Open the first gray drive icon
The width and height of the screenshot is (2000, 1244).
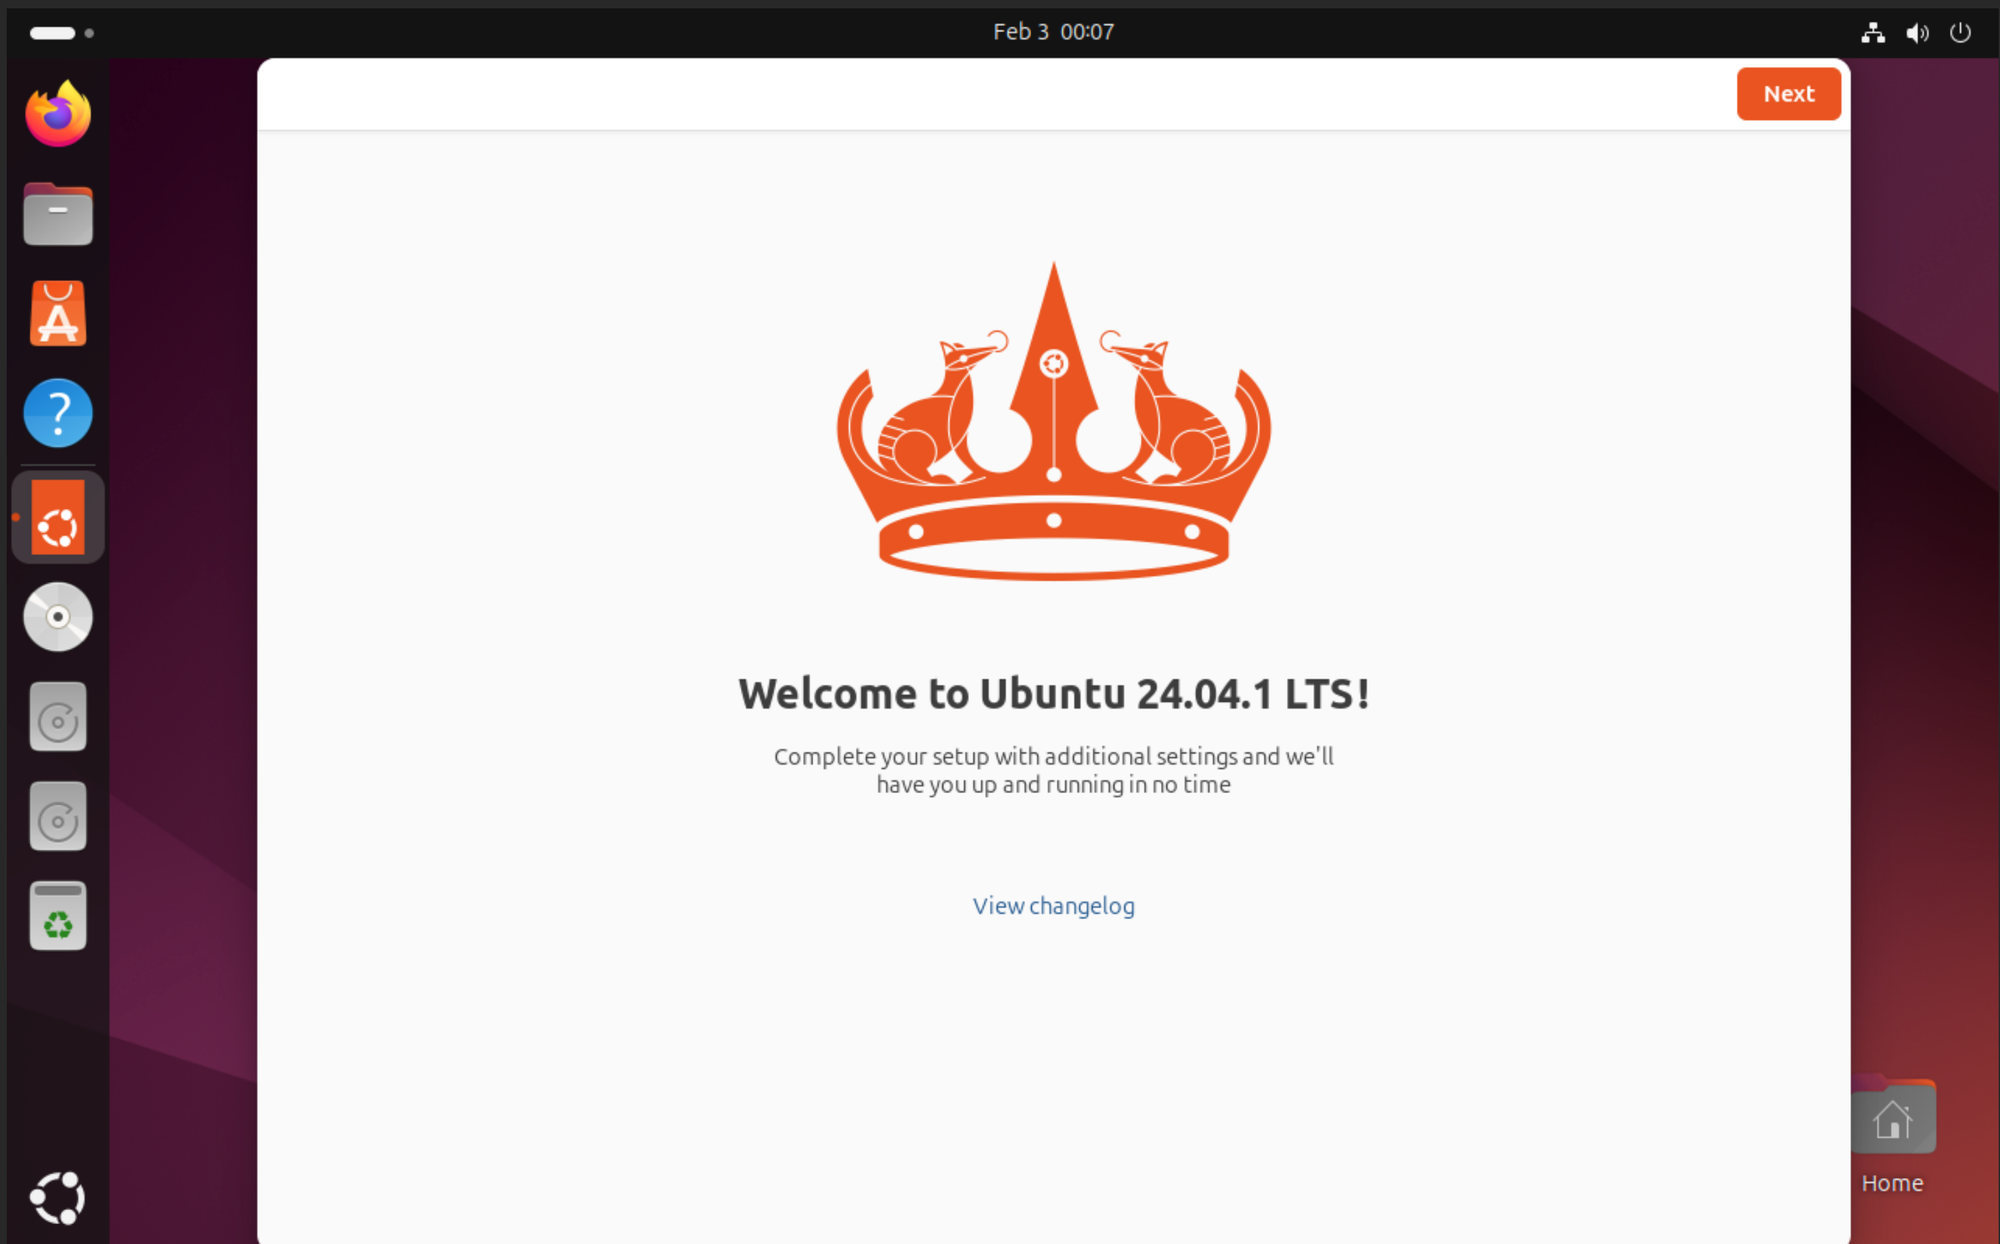(58, 717)
